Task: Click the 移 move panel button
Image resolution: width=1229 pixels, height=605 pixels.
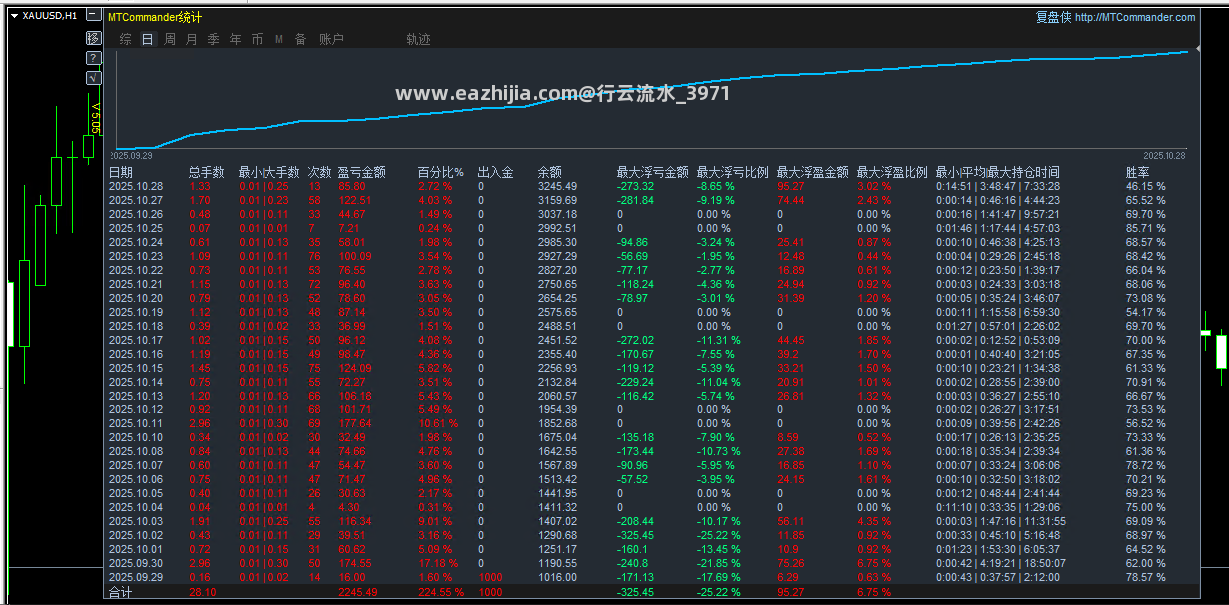Action: click(93, 38)
